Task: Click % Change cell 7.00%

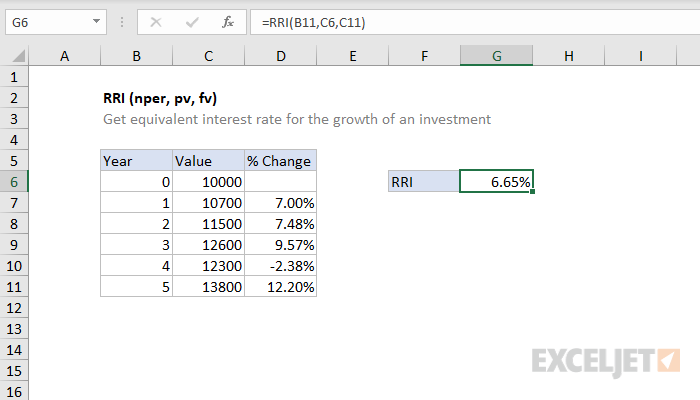Action: (x=280, y=203)
